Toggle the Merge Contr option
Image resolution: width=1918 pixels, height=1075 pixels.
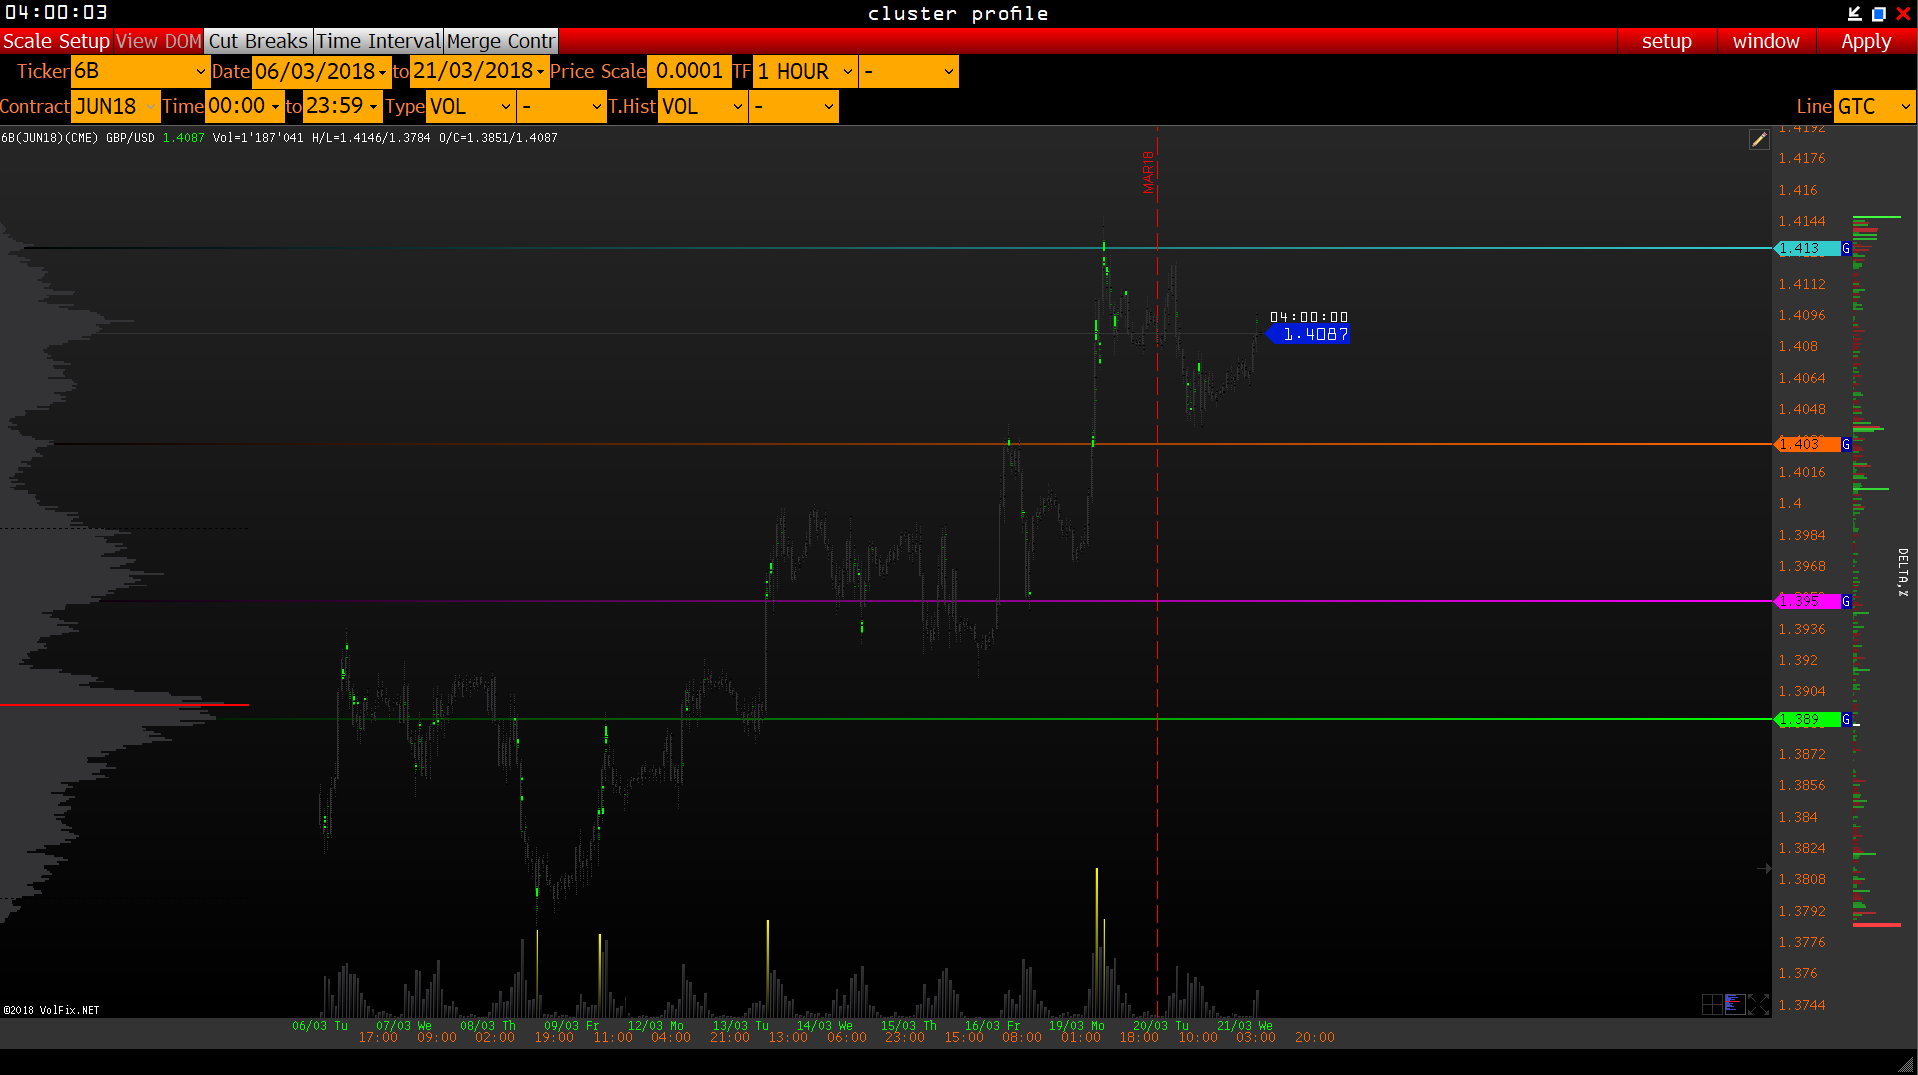[x=500, y=41]
